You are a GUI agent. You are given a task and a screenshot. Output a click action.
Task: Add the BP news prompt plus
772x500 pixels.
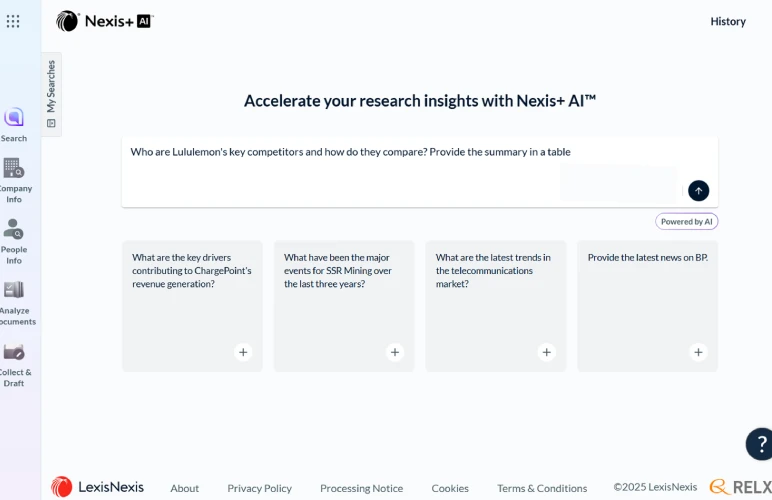coord(698,352)
